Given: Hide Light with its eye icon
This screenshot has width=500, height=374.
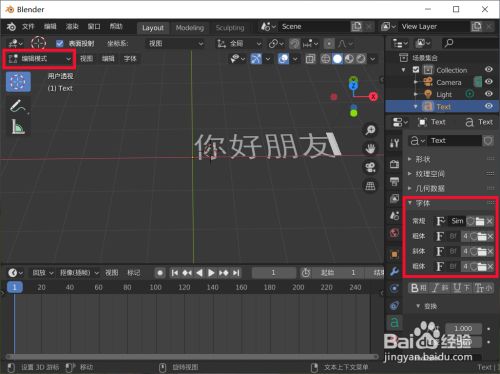Looking at the screenshot, I should [489, 94].
